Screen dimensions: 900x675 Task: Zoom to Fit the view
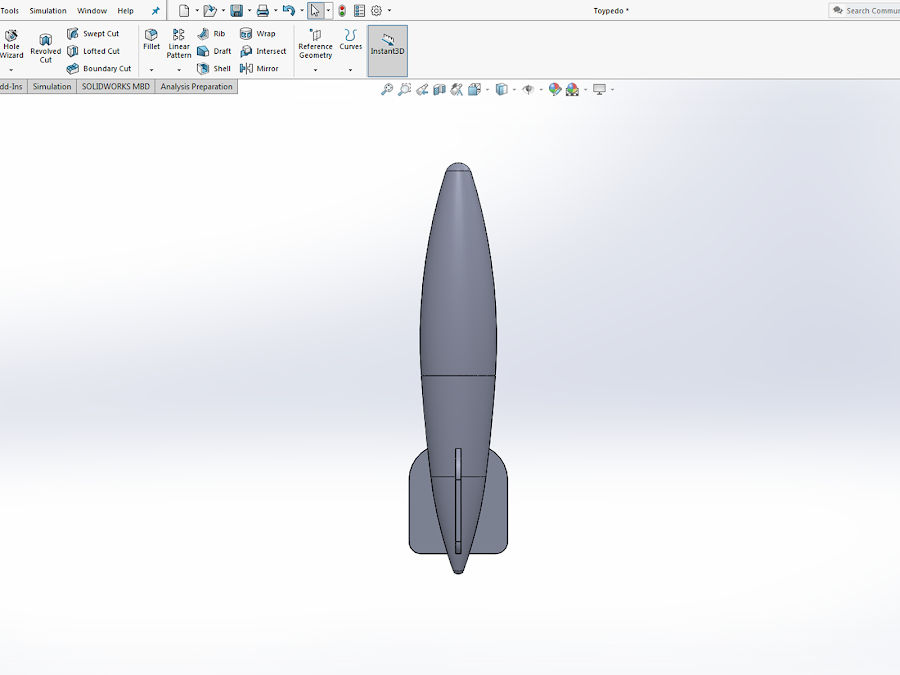click(387, 90)
